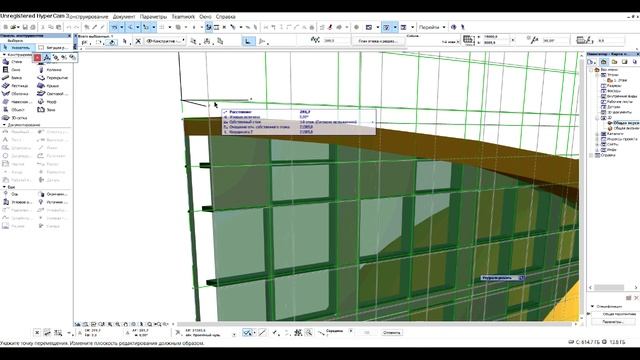640x360 pixels.
Task: Collapse the Конструирование toolbox section
Action: click(x=4, y=55)
